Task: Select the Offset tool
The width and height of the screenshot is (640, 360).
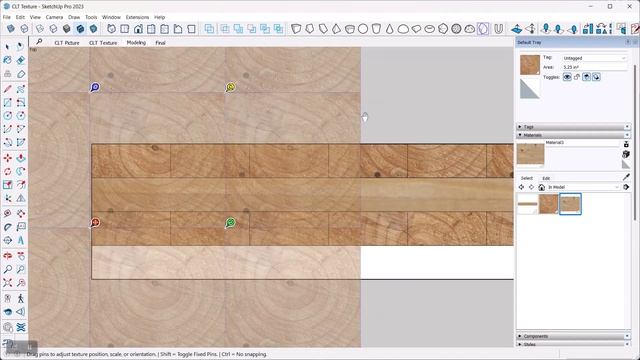Action: click(20, 185)
